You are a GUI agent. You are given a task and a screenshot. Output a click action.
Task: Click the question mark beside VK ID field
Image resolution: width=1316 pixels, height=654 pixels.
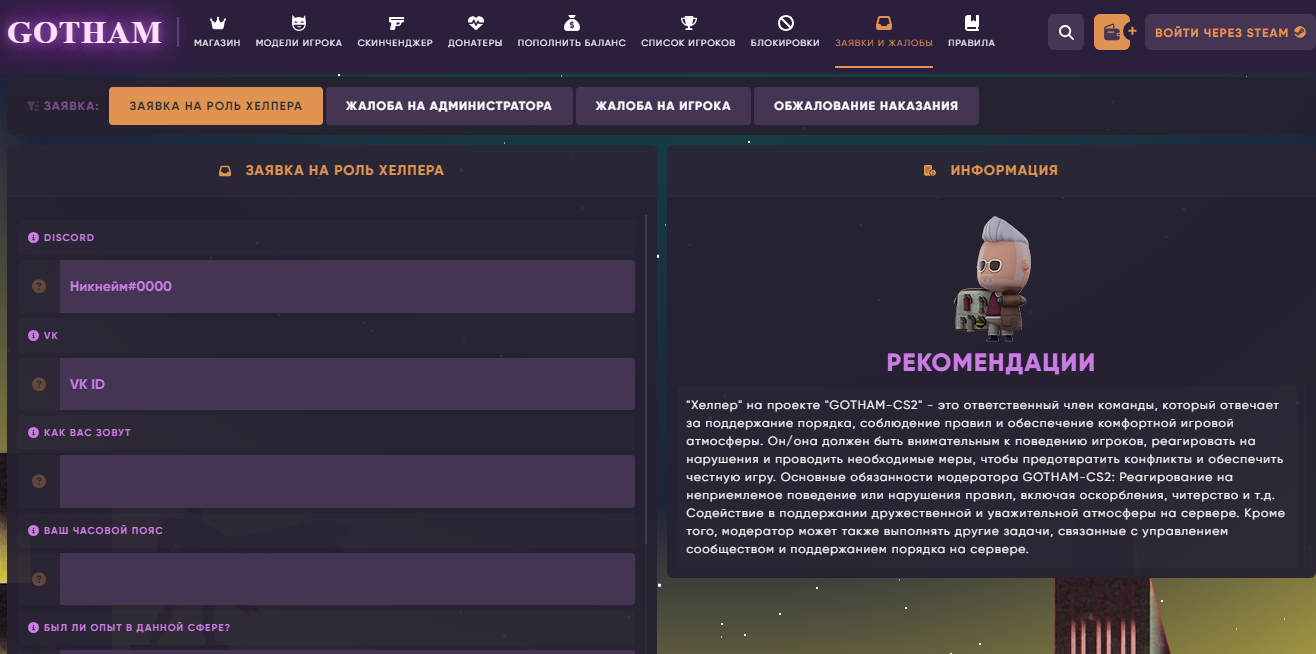pyautogui.click(x=39, y=384)
